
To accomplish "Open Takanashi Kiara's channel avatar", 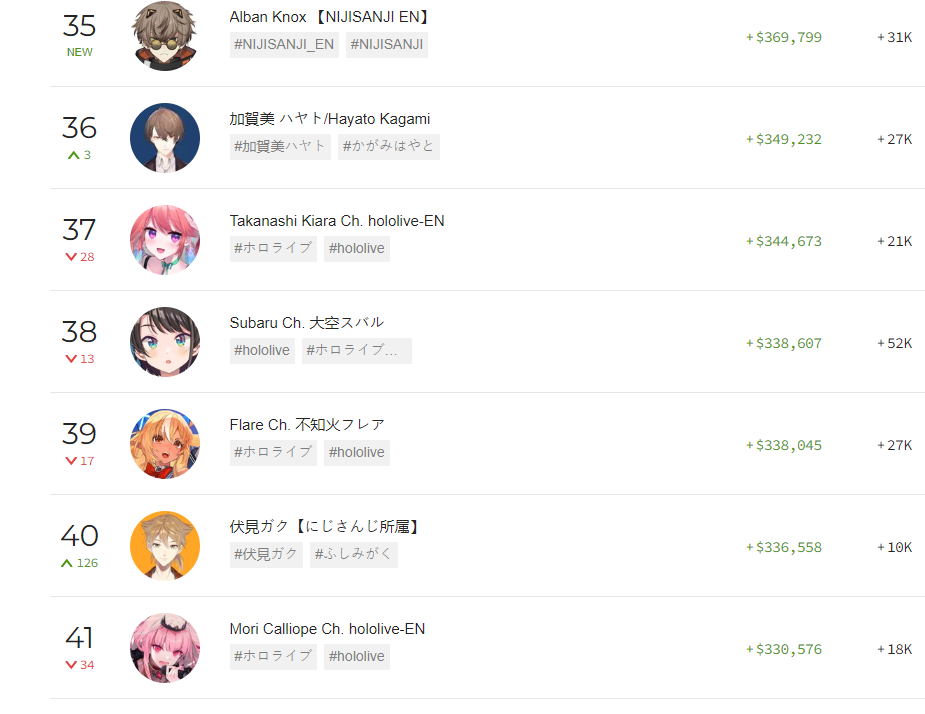I will tap(165, 240).
